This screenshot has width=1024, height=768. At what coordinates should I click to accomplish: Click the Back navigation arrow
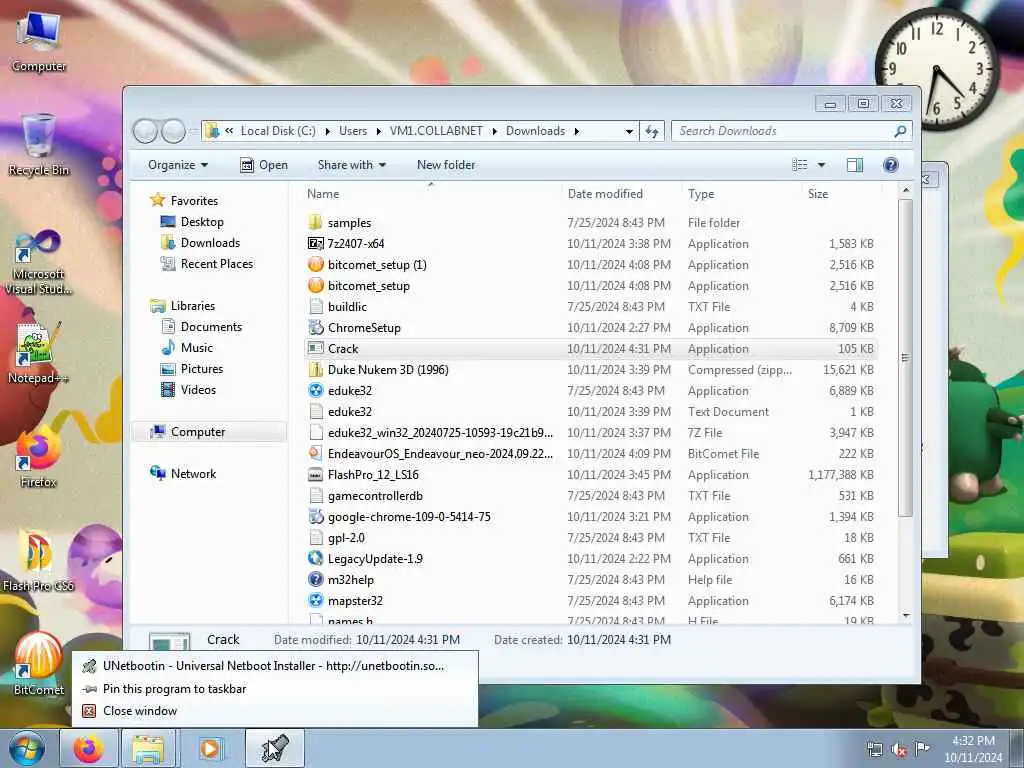click(145, 131)
